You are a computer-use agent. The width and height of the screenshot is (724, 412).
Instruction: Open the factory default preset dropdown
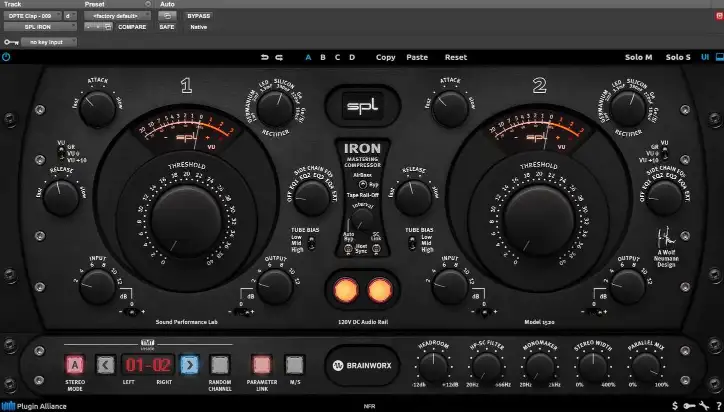[x=117, y=16]
